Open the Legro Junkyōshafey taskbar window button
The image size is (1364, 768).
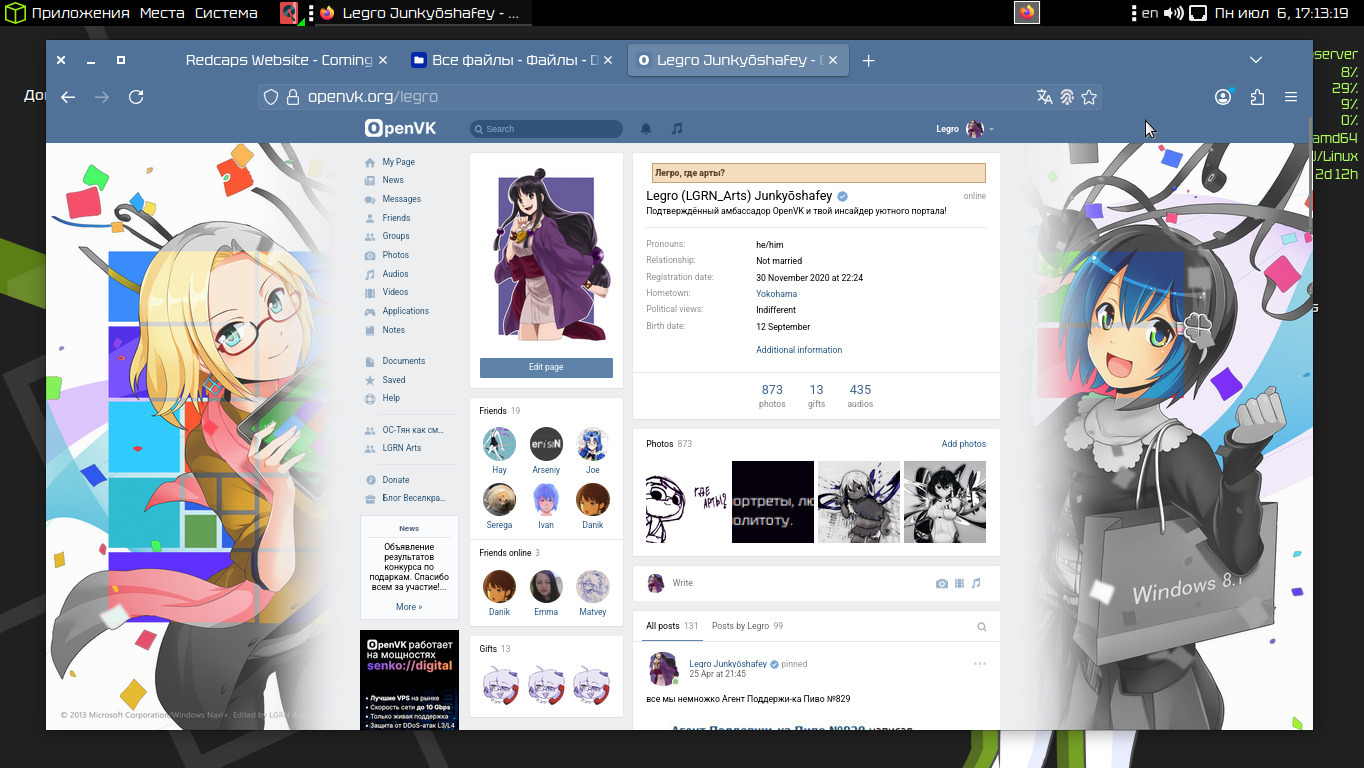(424, 13)
